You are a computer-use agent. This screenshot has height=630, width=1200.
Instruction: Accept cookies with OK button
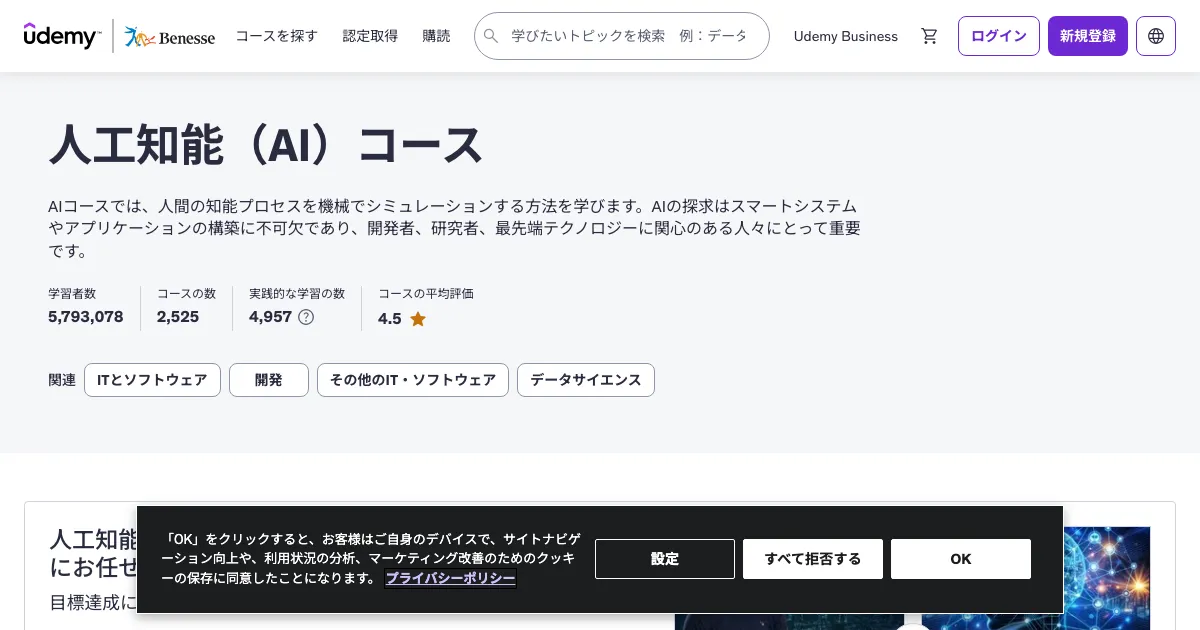[x=961, y=559]
